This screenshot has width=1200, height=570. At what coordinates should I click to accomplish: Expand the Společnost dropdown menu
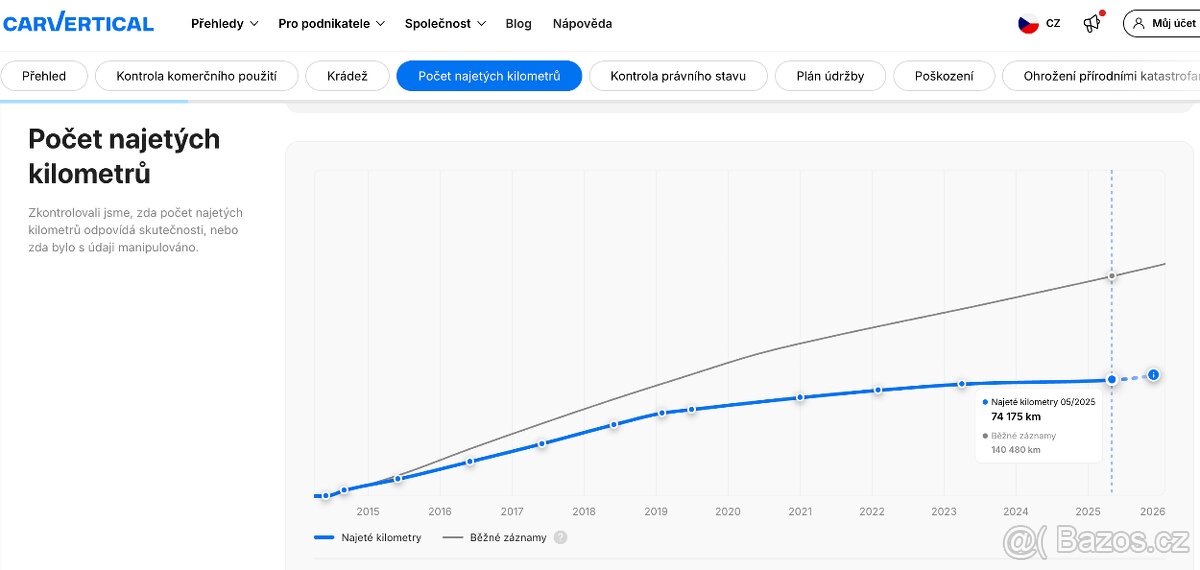coord(445,23)
